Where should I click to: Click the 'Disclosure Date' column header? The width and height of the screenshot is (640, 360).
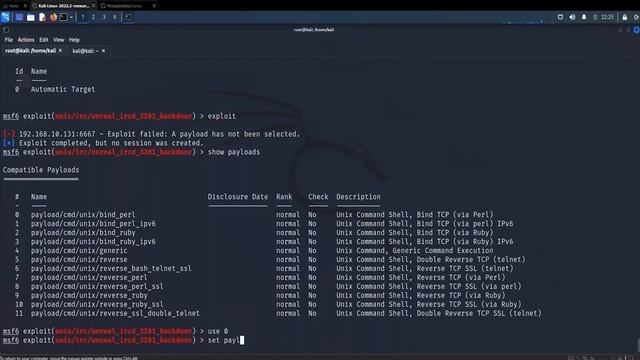pyautogui.click(x=238, y=197)
